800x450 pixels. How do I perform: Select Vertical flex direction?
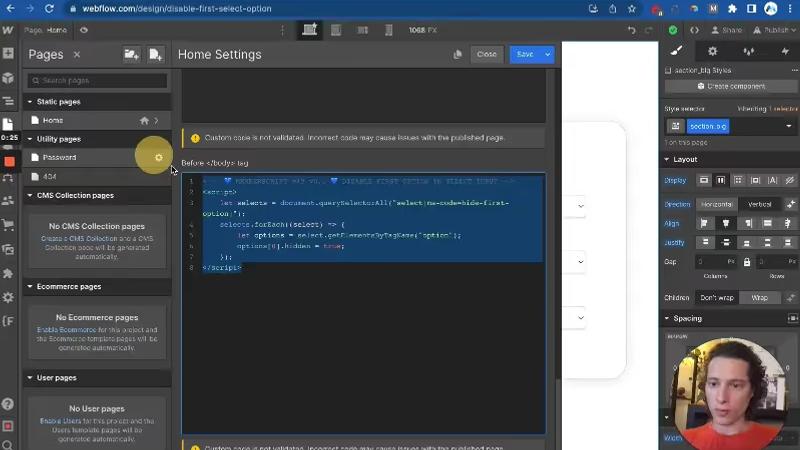pos(759,204)
